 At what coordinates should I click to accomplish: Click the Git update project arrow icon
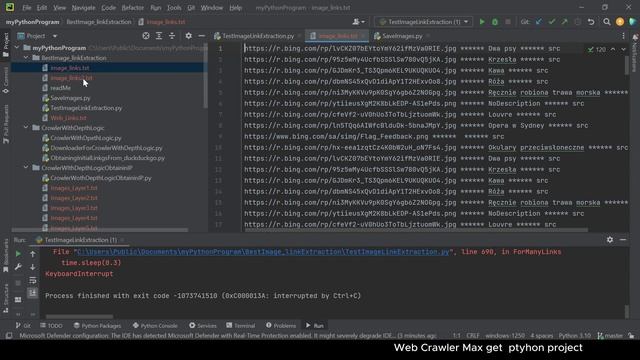coord(539,22)
